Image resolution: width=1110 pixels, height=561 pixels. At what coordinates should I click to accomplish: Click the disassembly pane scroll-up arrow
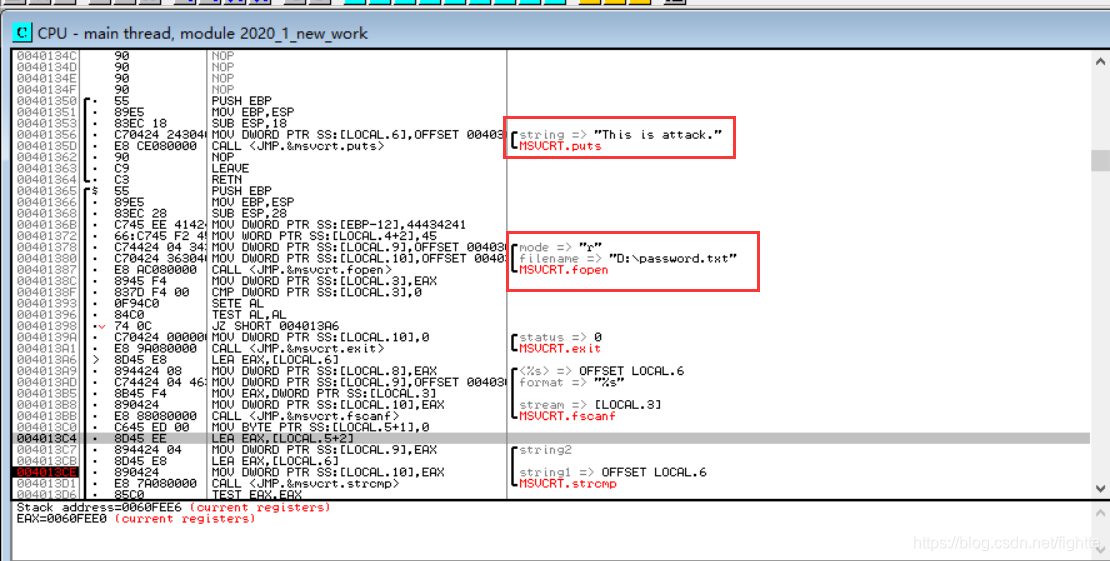tap(1100, 62)
